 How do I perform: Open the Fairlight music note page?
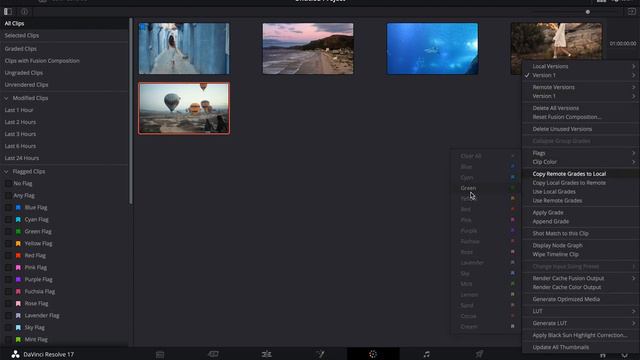coord(427,354)
